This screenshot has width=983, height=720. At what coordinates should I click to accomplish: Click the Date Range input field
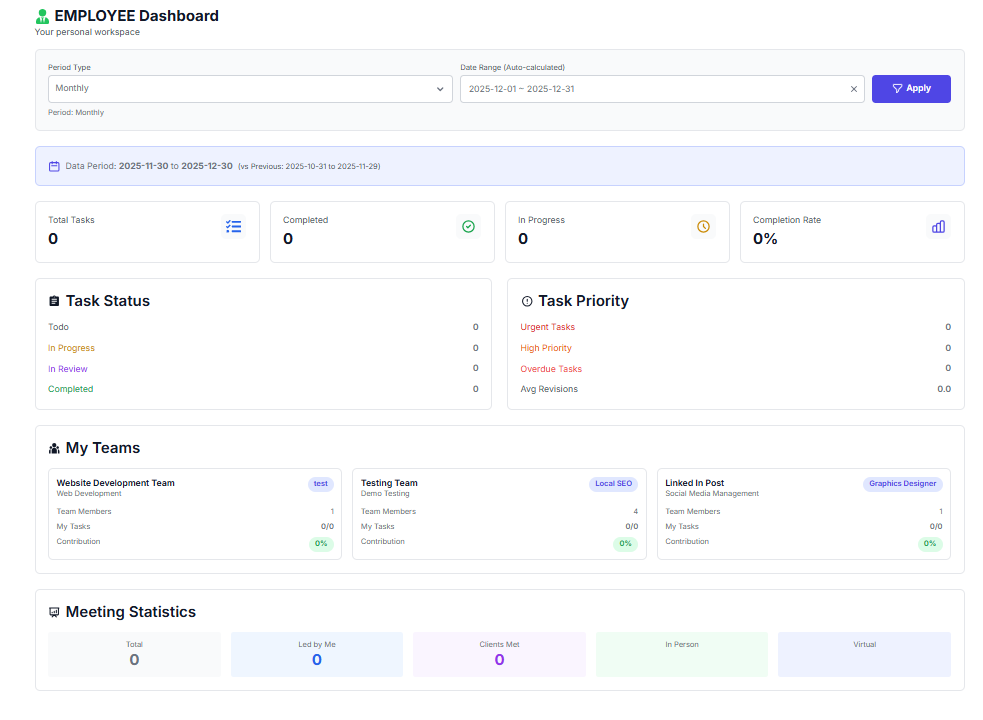(650, 89)
